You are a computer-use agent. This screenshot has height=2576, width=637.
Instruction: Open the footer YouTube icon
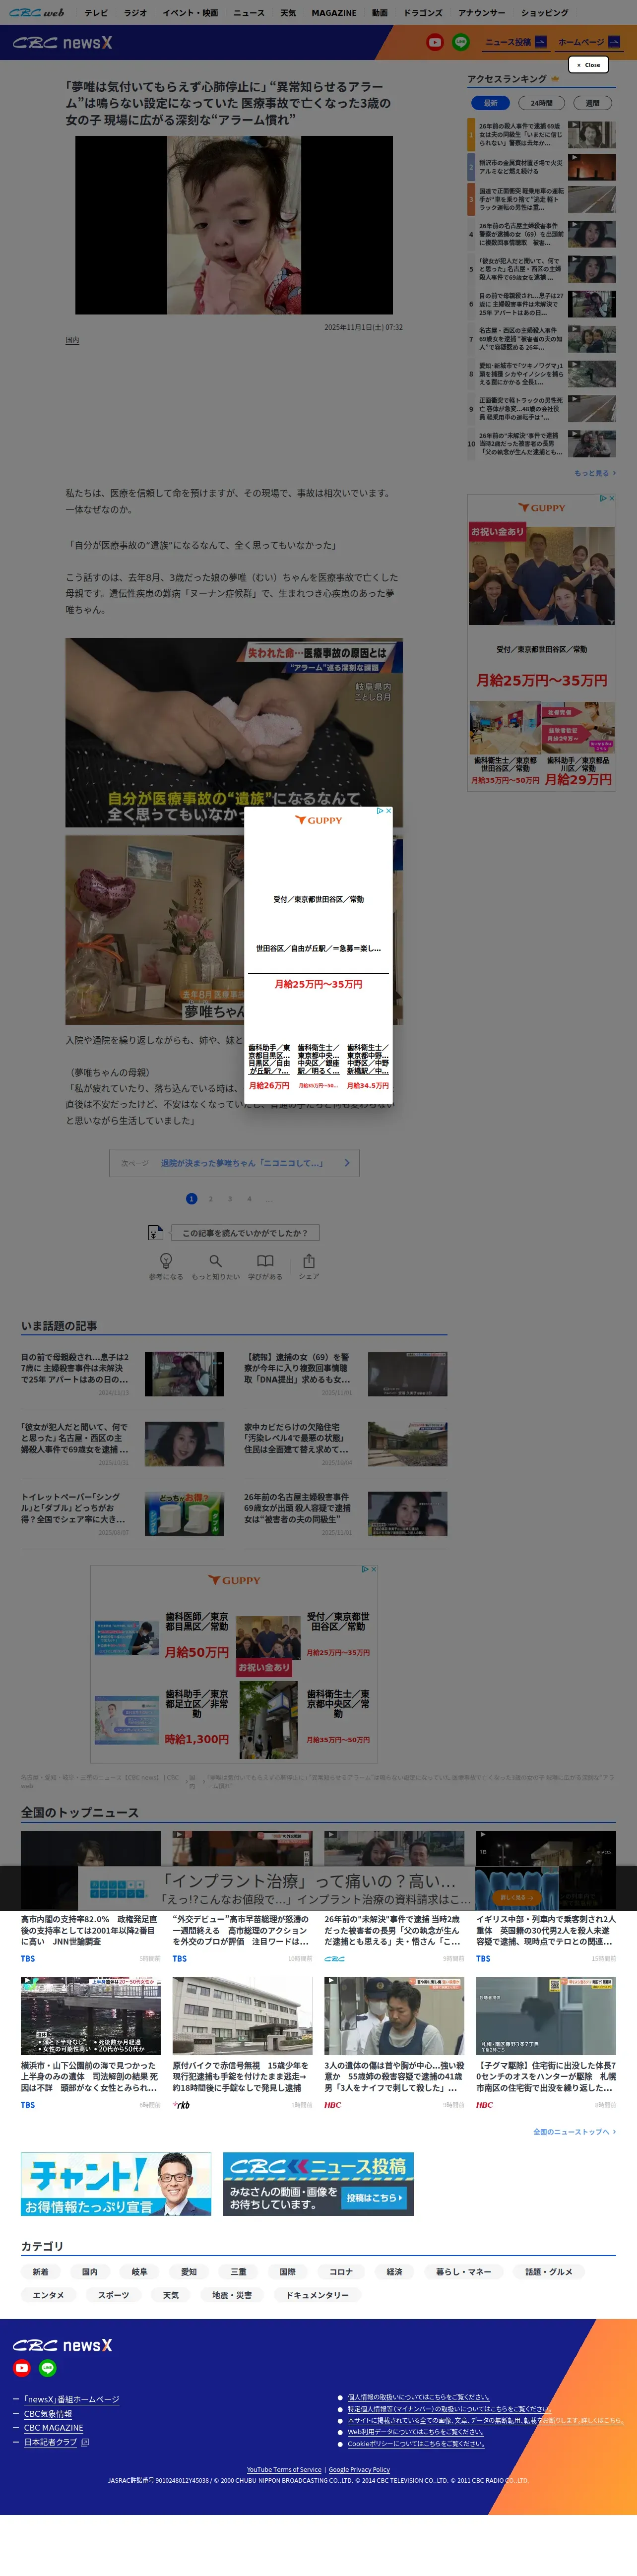(22, 2368)
